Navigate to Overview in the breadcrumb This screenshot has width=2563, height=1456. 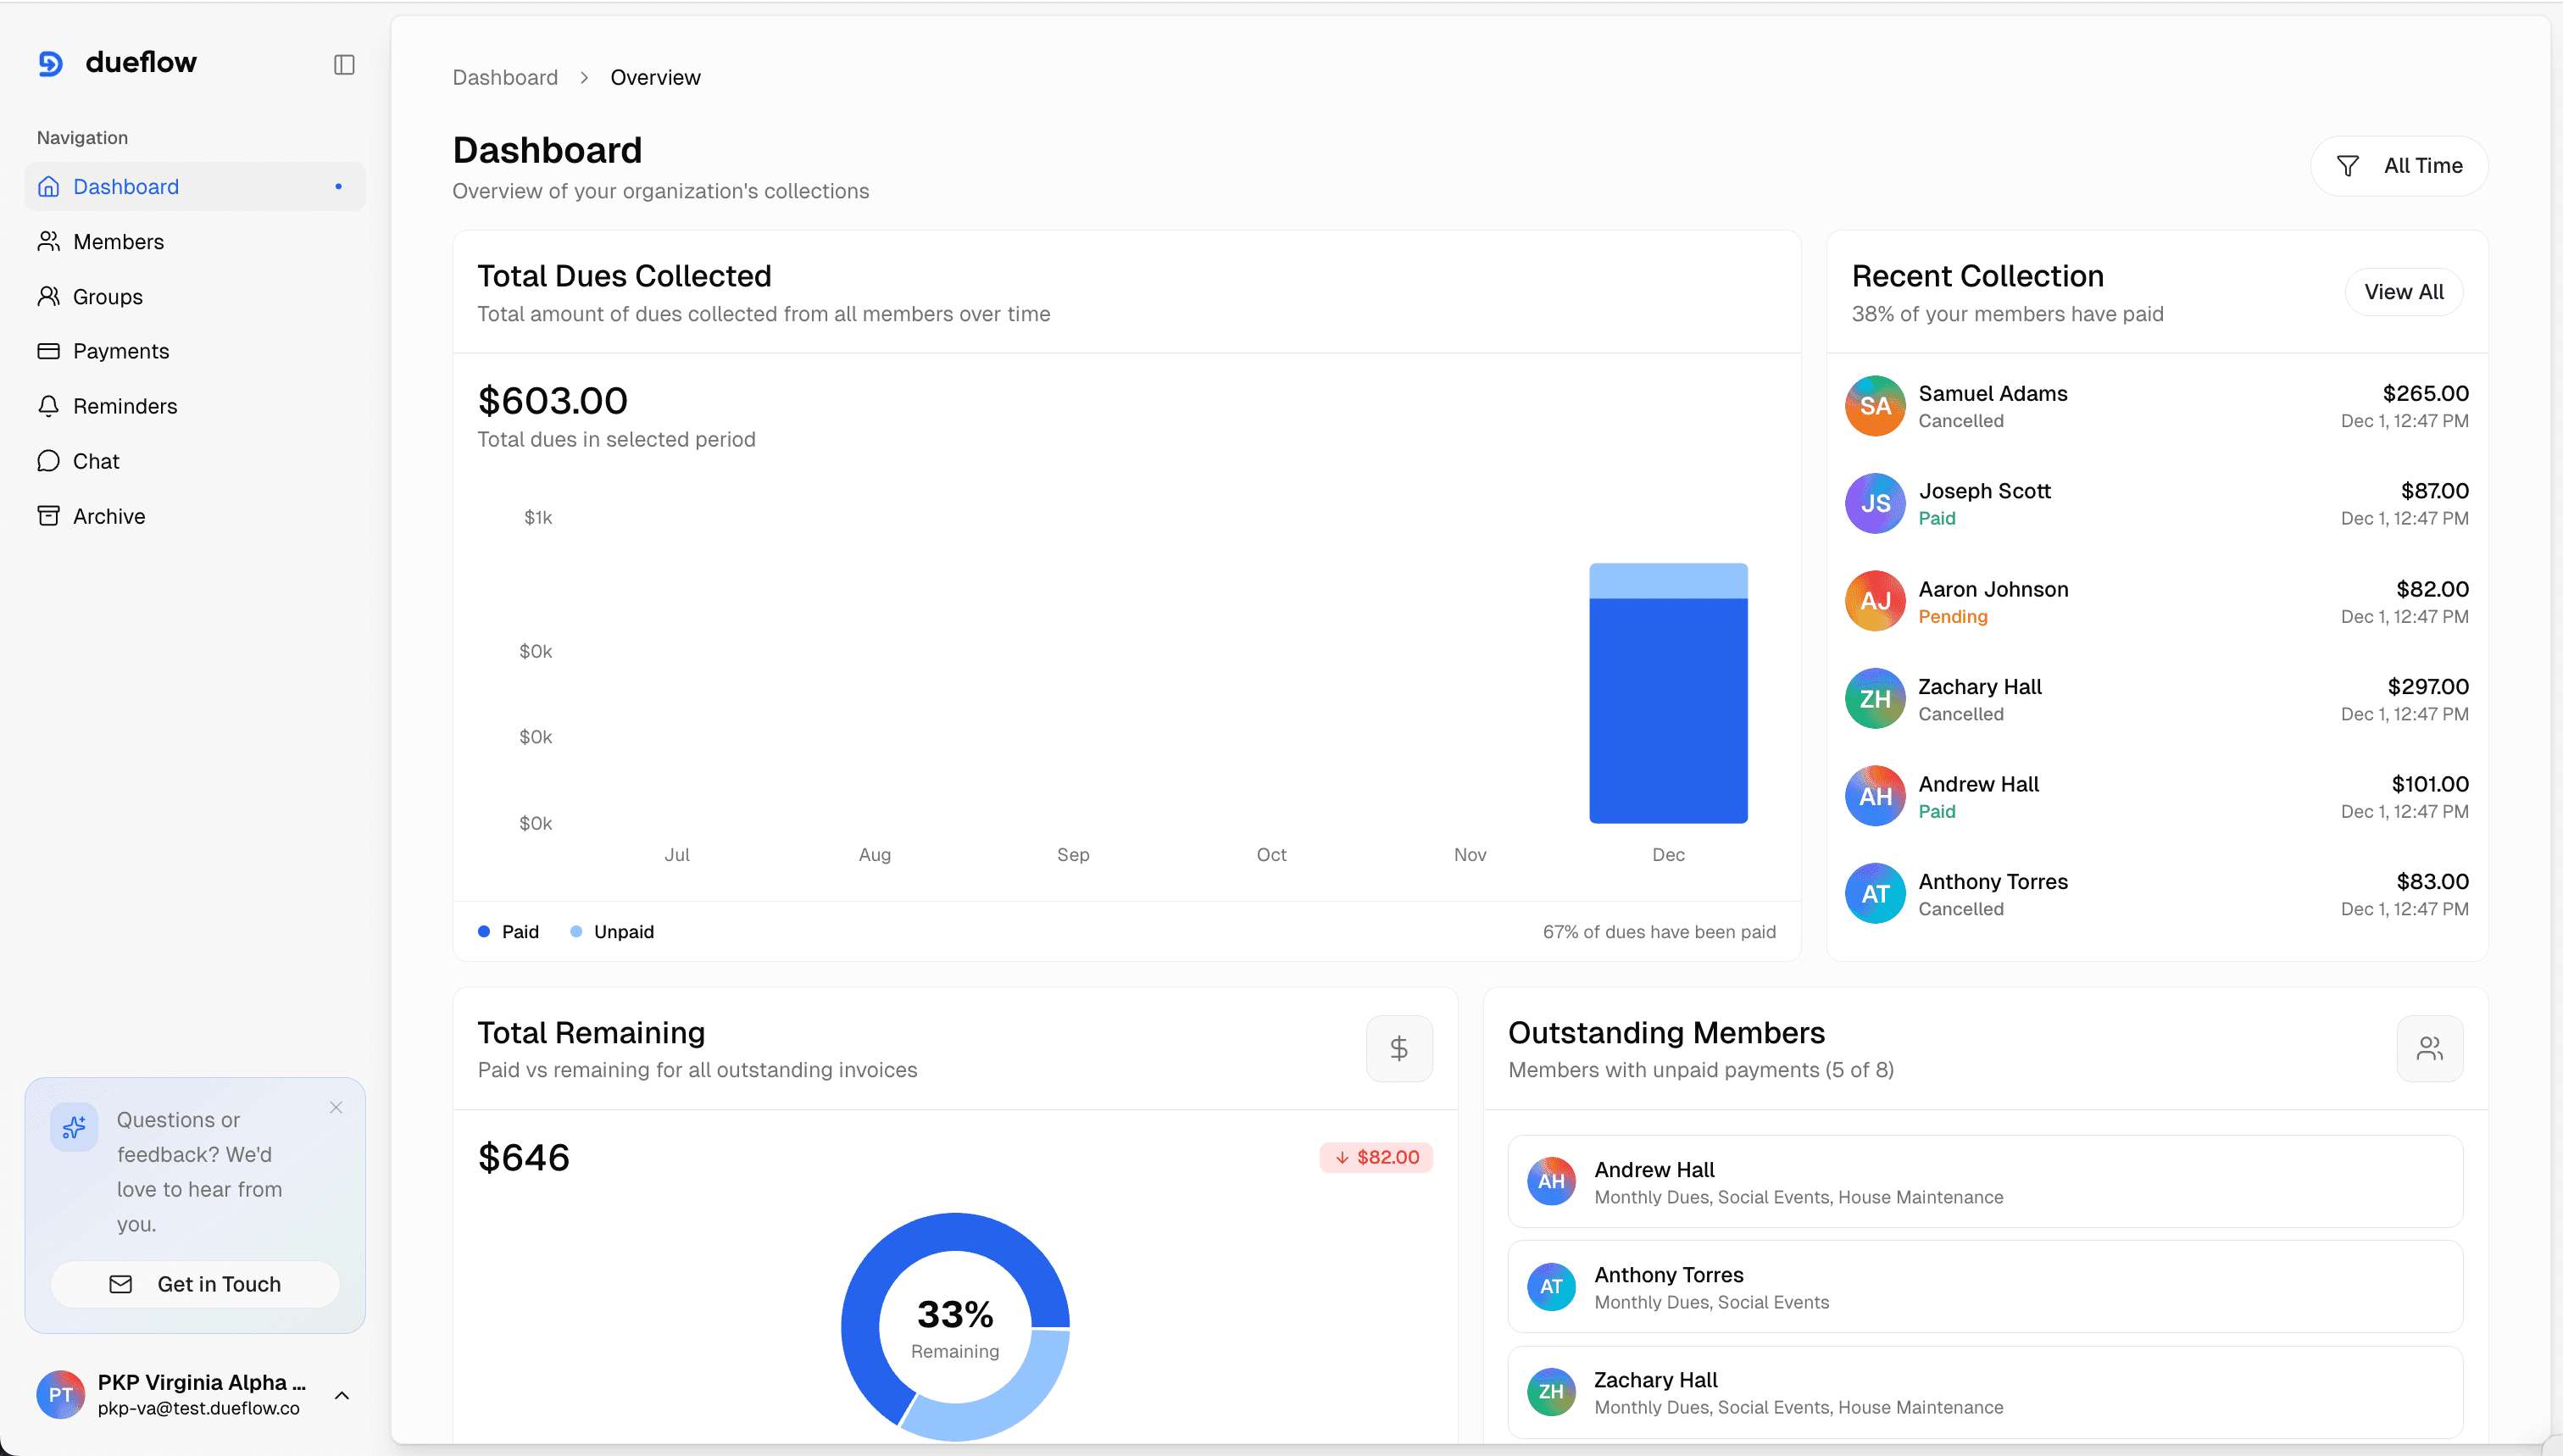tap(655, 77)
